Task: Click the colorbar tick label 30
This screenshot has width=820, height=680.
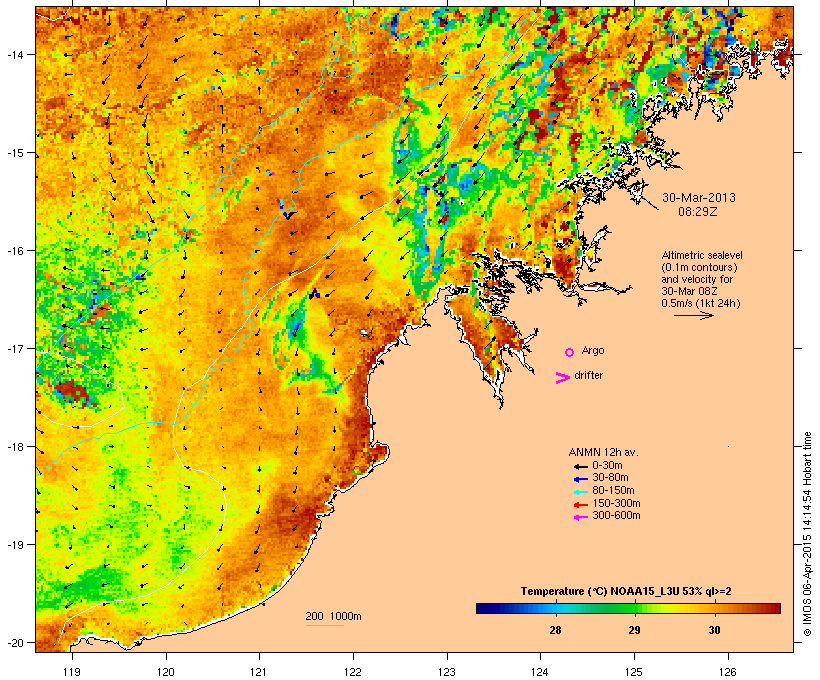Action: 714,630
